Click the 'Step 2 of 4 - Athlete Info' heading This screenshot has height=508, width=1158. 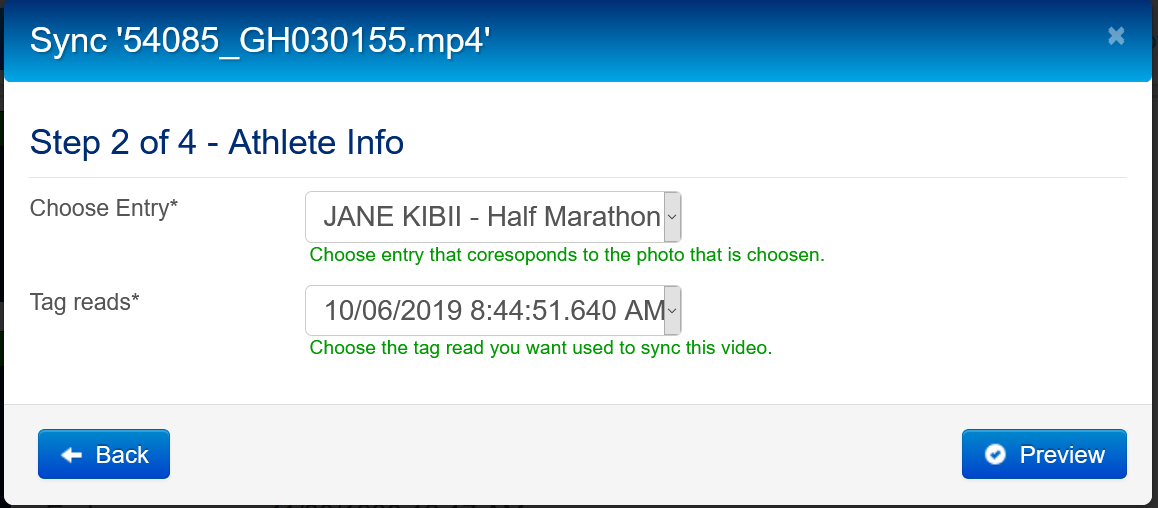pos(217,143)
